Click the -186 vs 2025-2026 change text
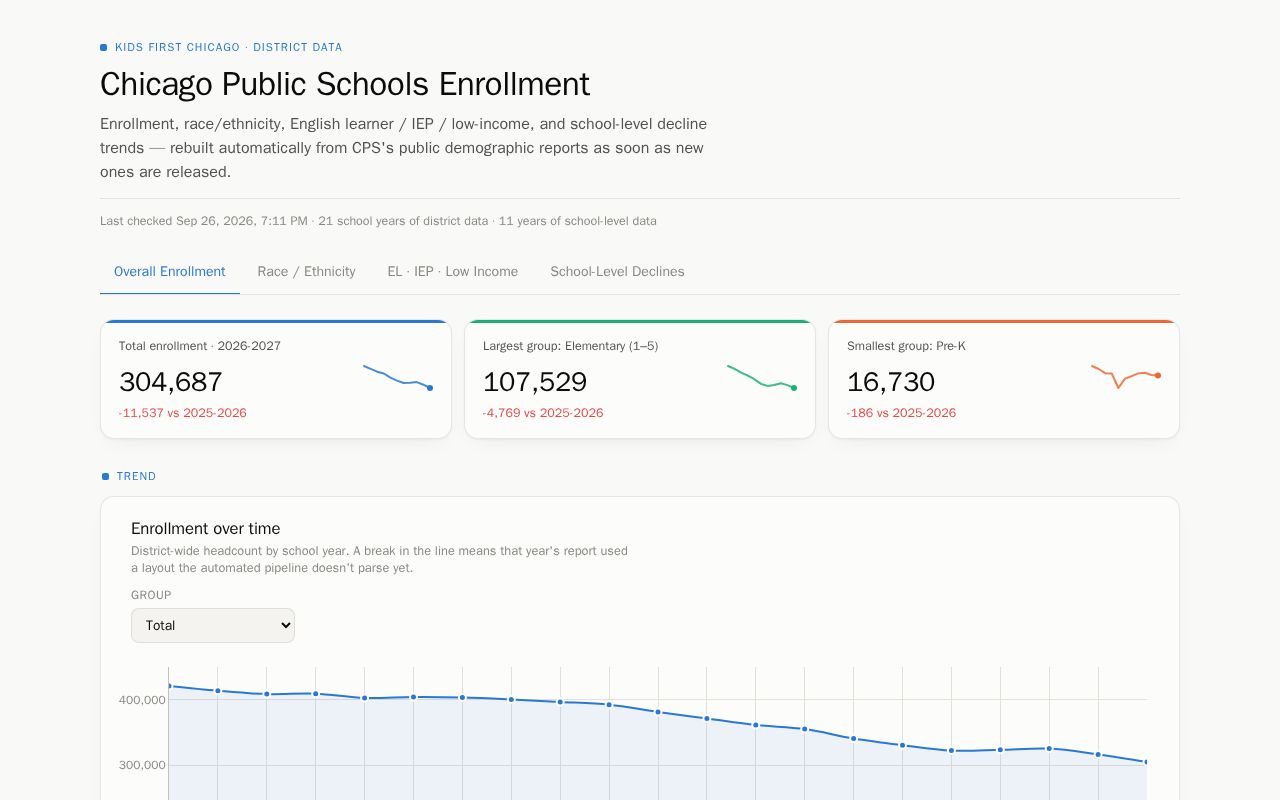This screenshot has height=800, width=1280. click(x=901, y=413)
